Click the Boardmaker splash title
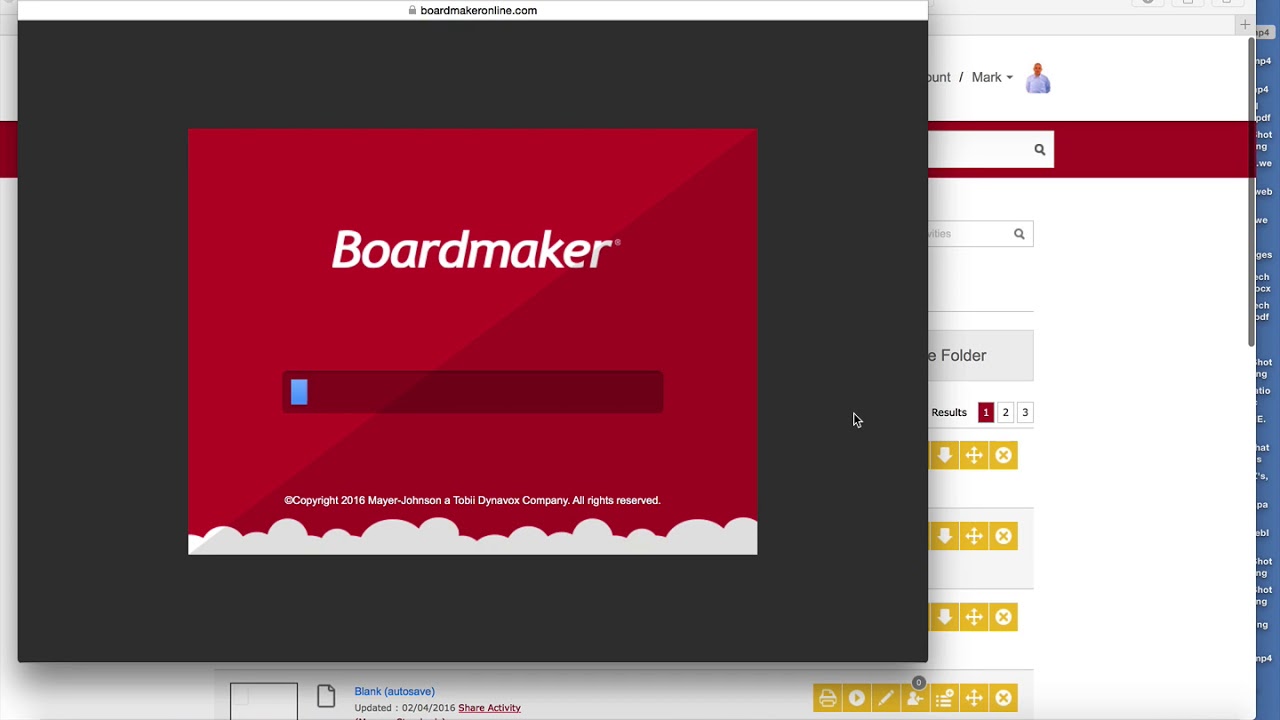The image size is (1280, 720). [x=475, y=249]
